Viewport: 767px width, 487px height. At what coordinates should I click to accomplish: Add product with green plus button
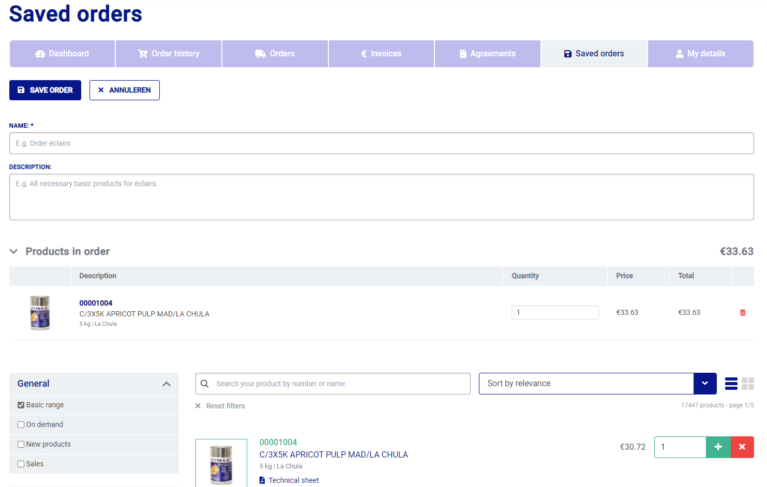718,447
